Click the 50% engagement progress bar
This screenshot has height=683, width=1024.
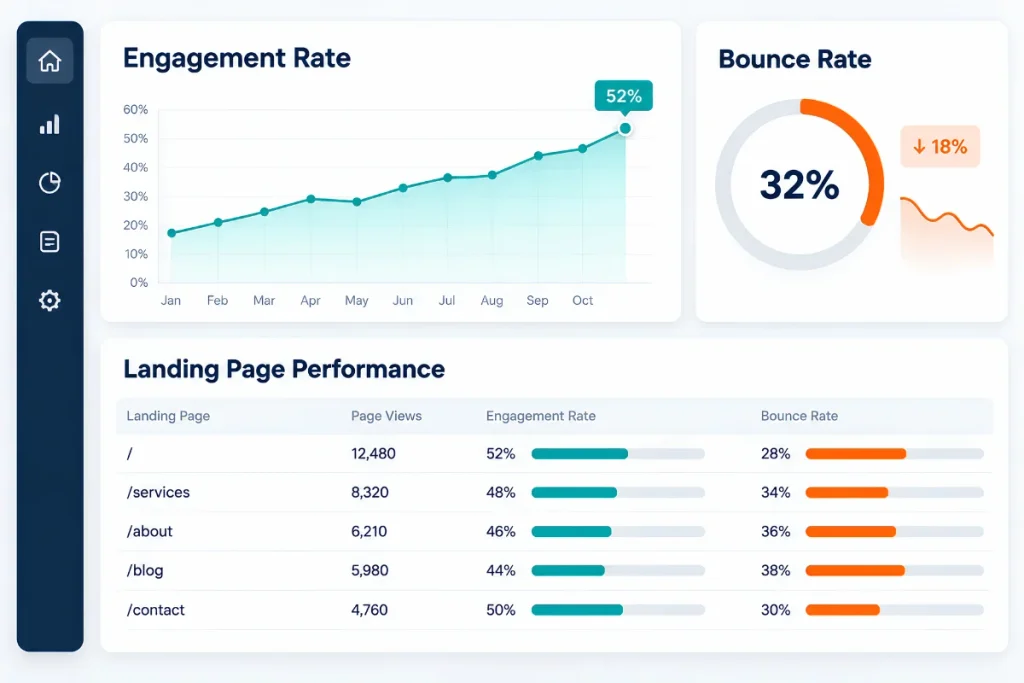coord(618,610)
